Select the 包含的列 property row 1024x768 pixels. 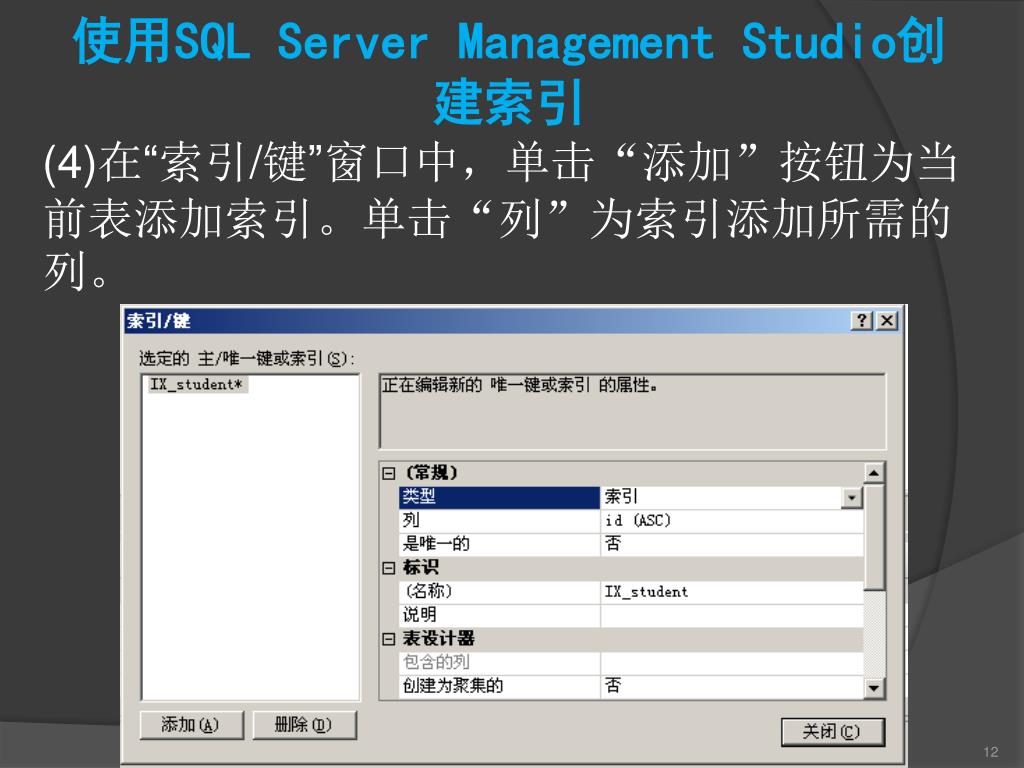[499, 662]
